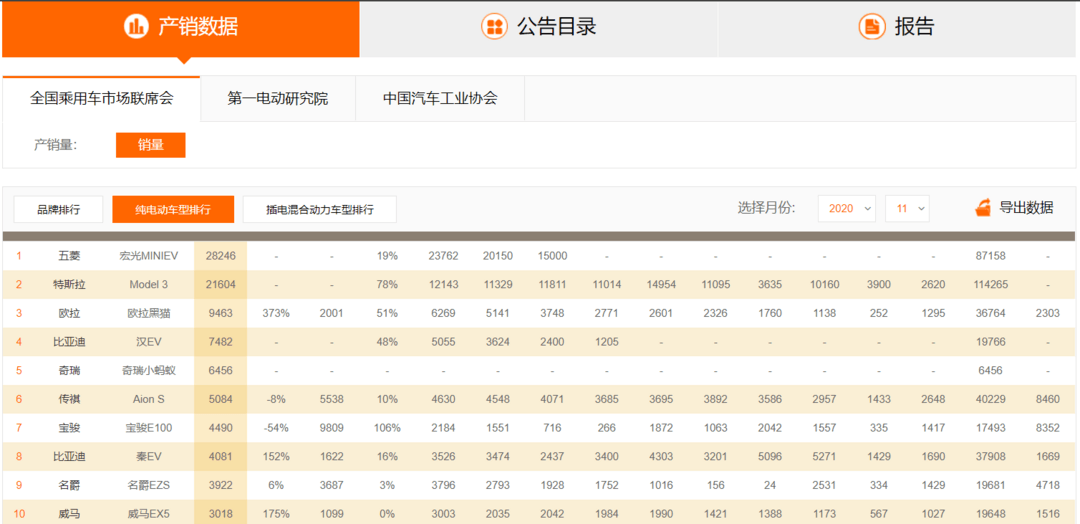Click the 秦EV model name

click(149, 457)
